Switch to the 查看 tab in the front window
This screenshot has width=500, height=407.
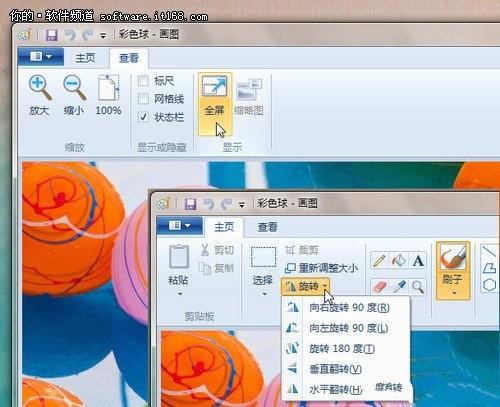tap(268, 227)
